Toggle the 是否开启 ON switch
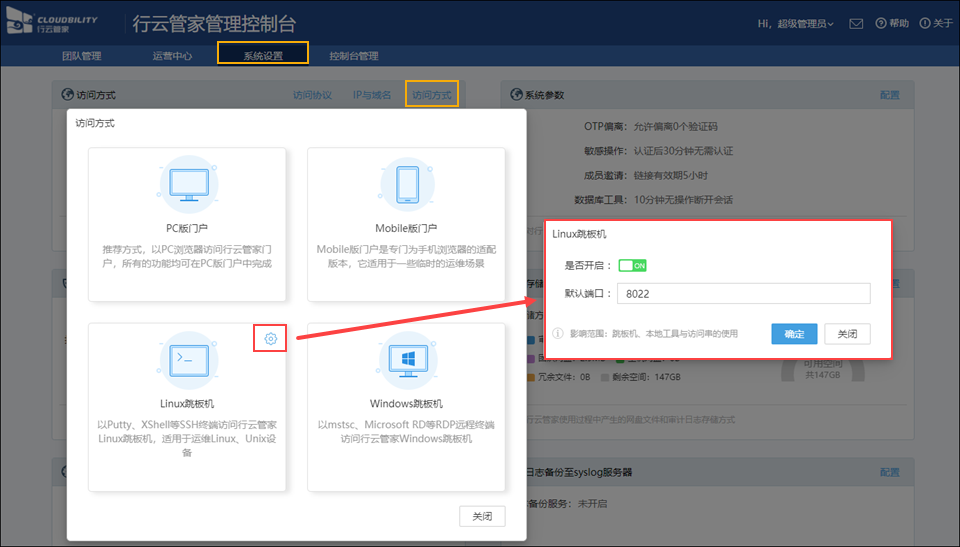Viewport: 960px width, 547px height. pyautogui.click(x=633, y=265)
